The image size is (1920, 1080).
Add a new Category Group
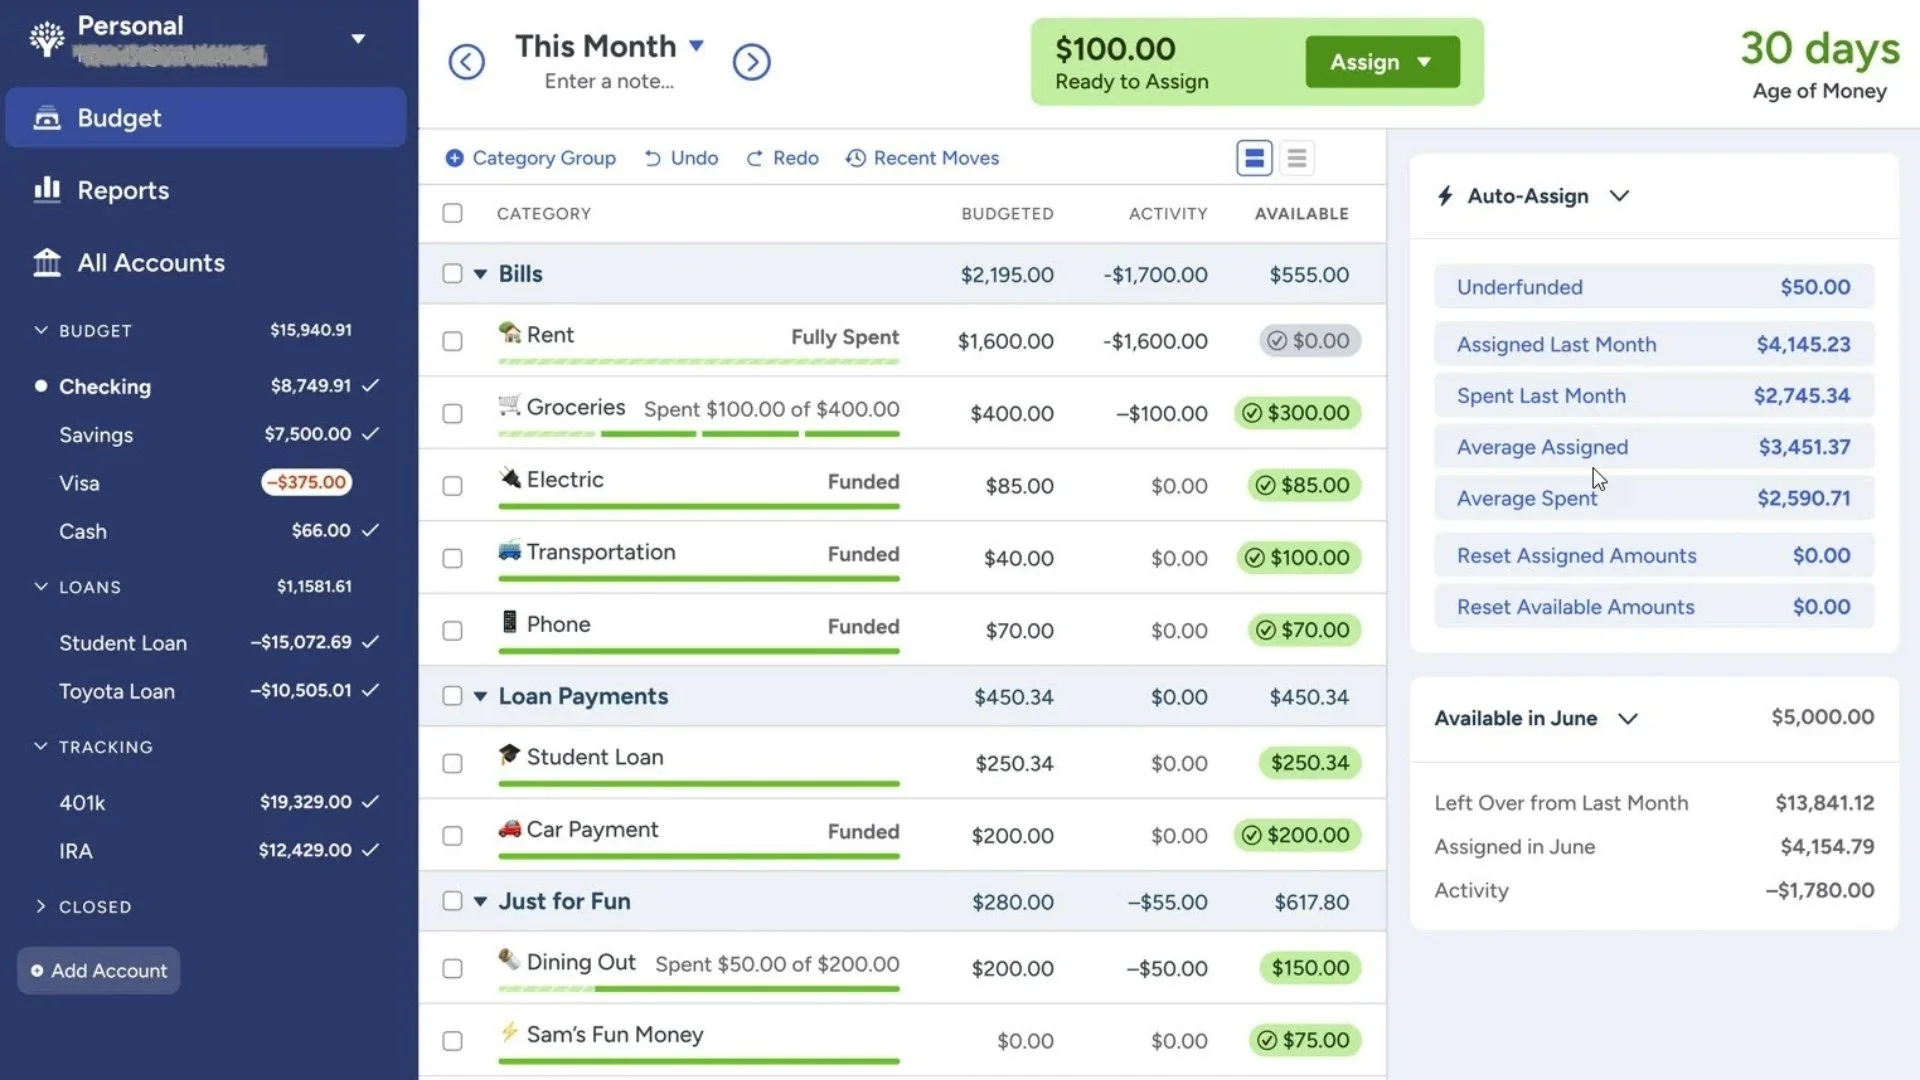pos(530,158)
